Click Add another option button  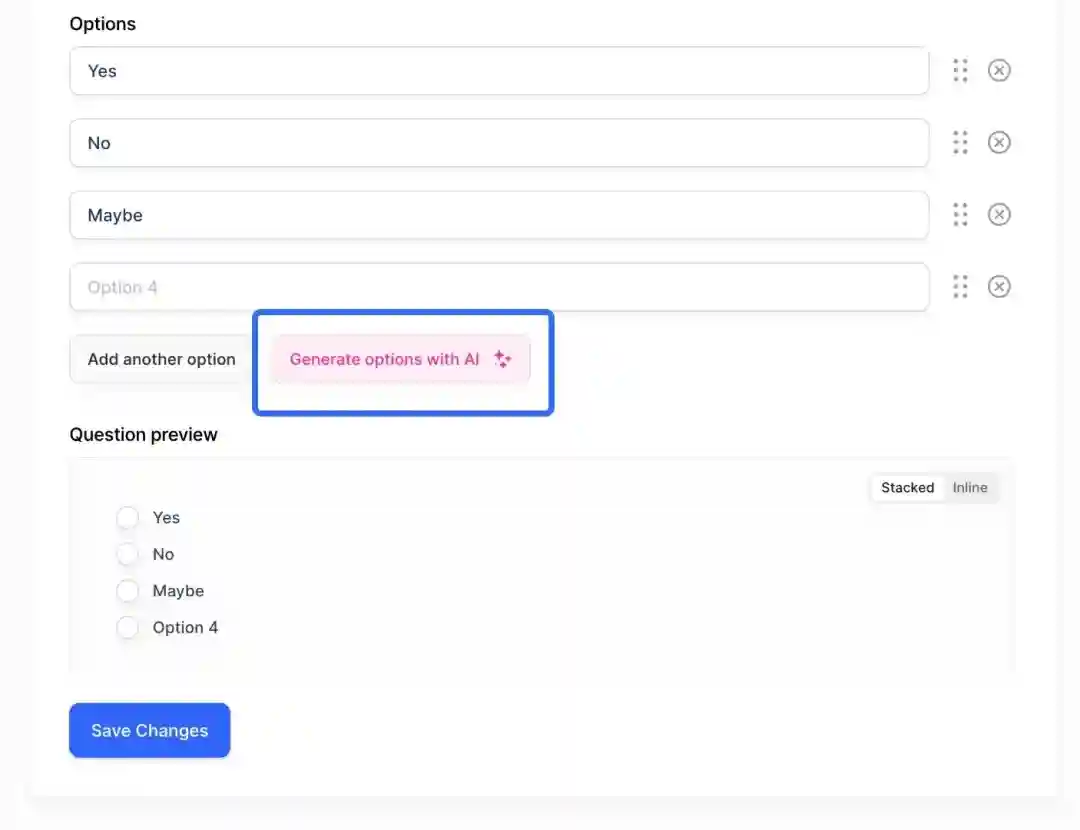[161, 359]
